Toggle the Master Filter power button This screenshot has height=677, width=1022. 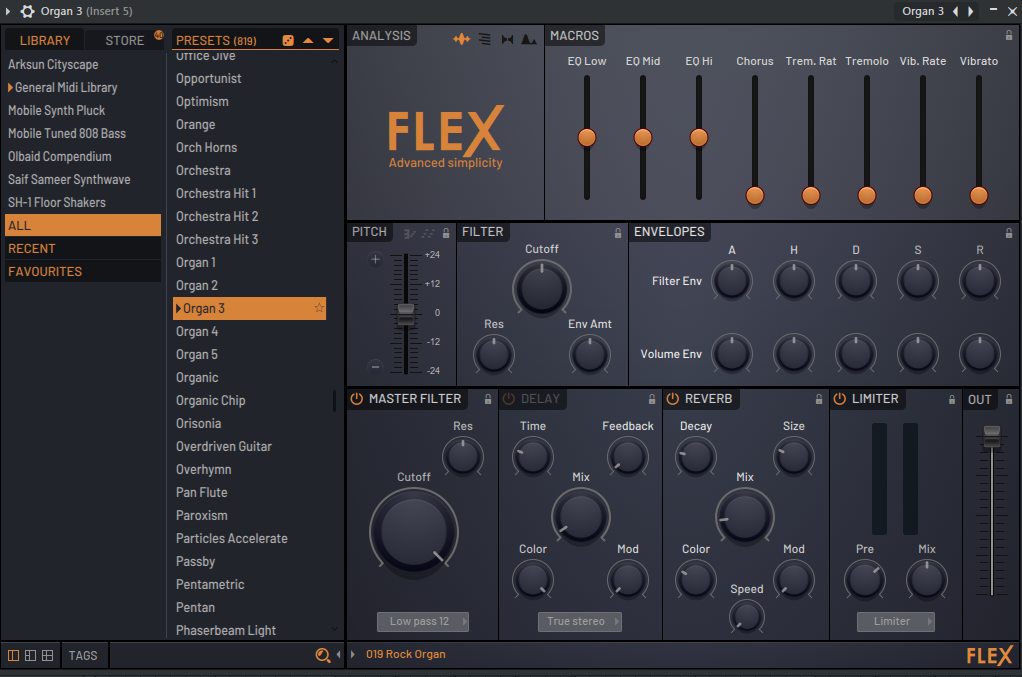pos(357,399)
